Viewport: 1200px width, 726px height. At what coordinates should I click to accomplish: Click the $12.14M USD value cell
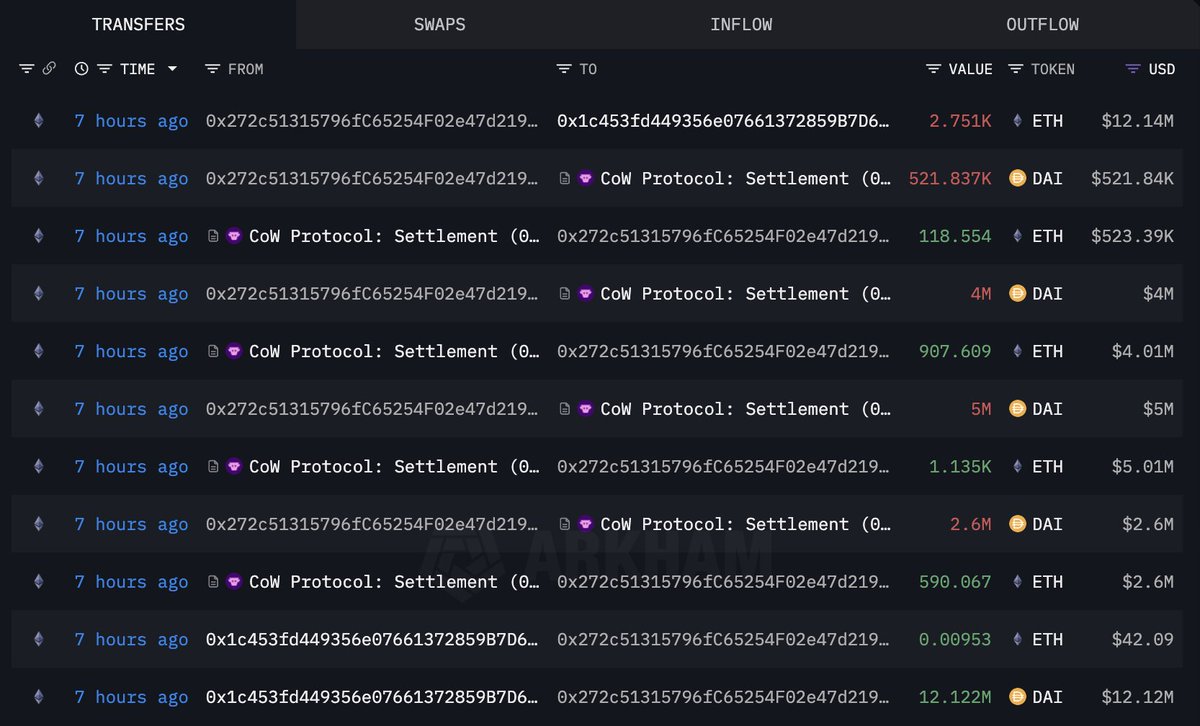[x=1137, y=121]
